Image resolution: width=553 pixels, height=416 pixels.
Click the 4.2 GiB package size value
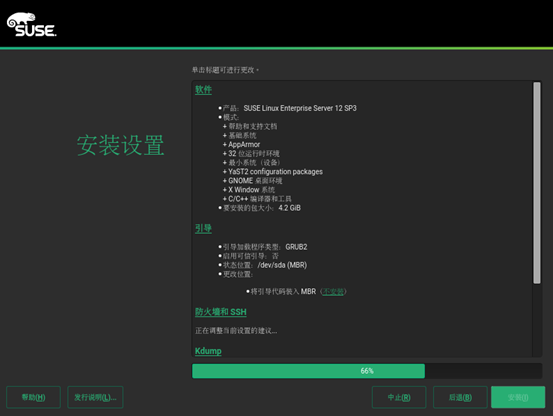tap(290, 208)
